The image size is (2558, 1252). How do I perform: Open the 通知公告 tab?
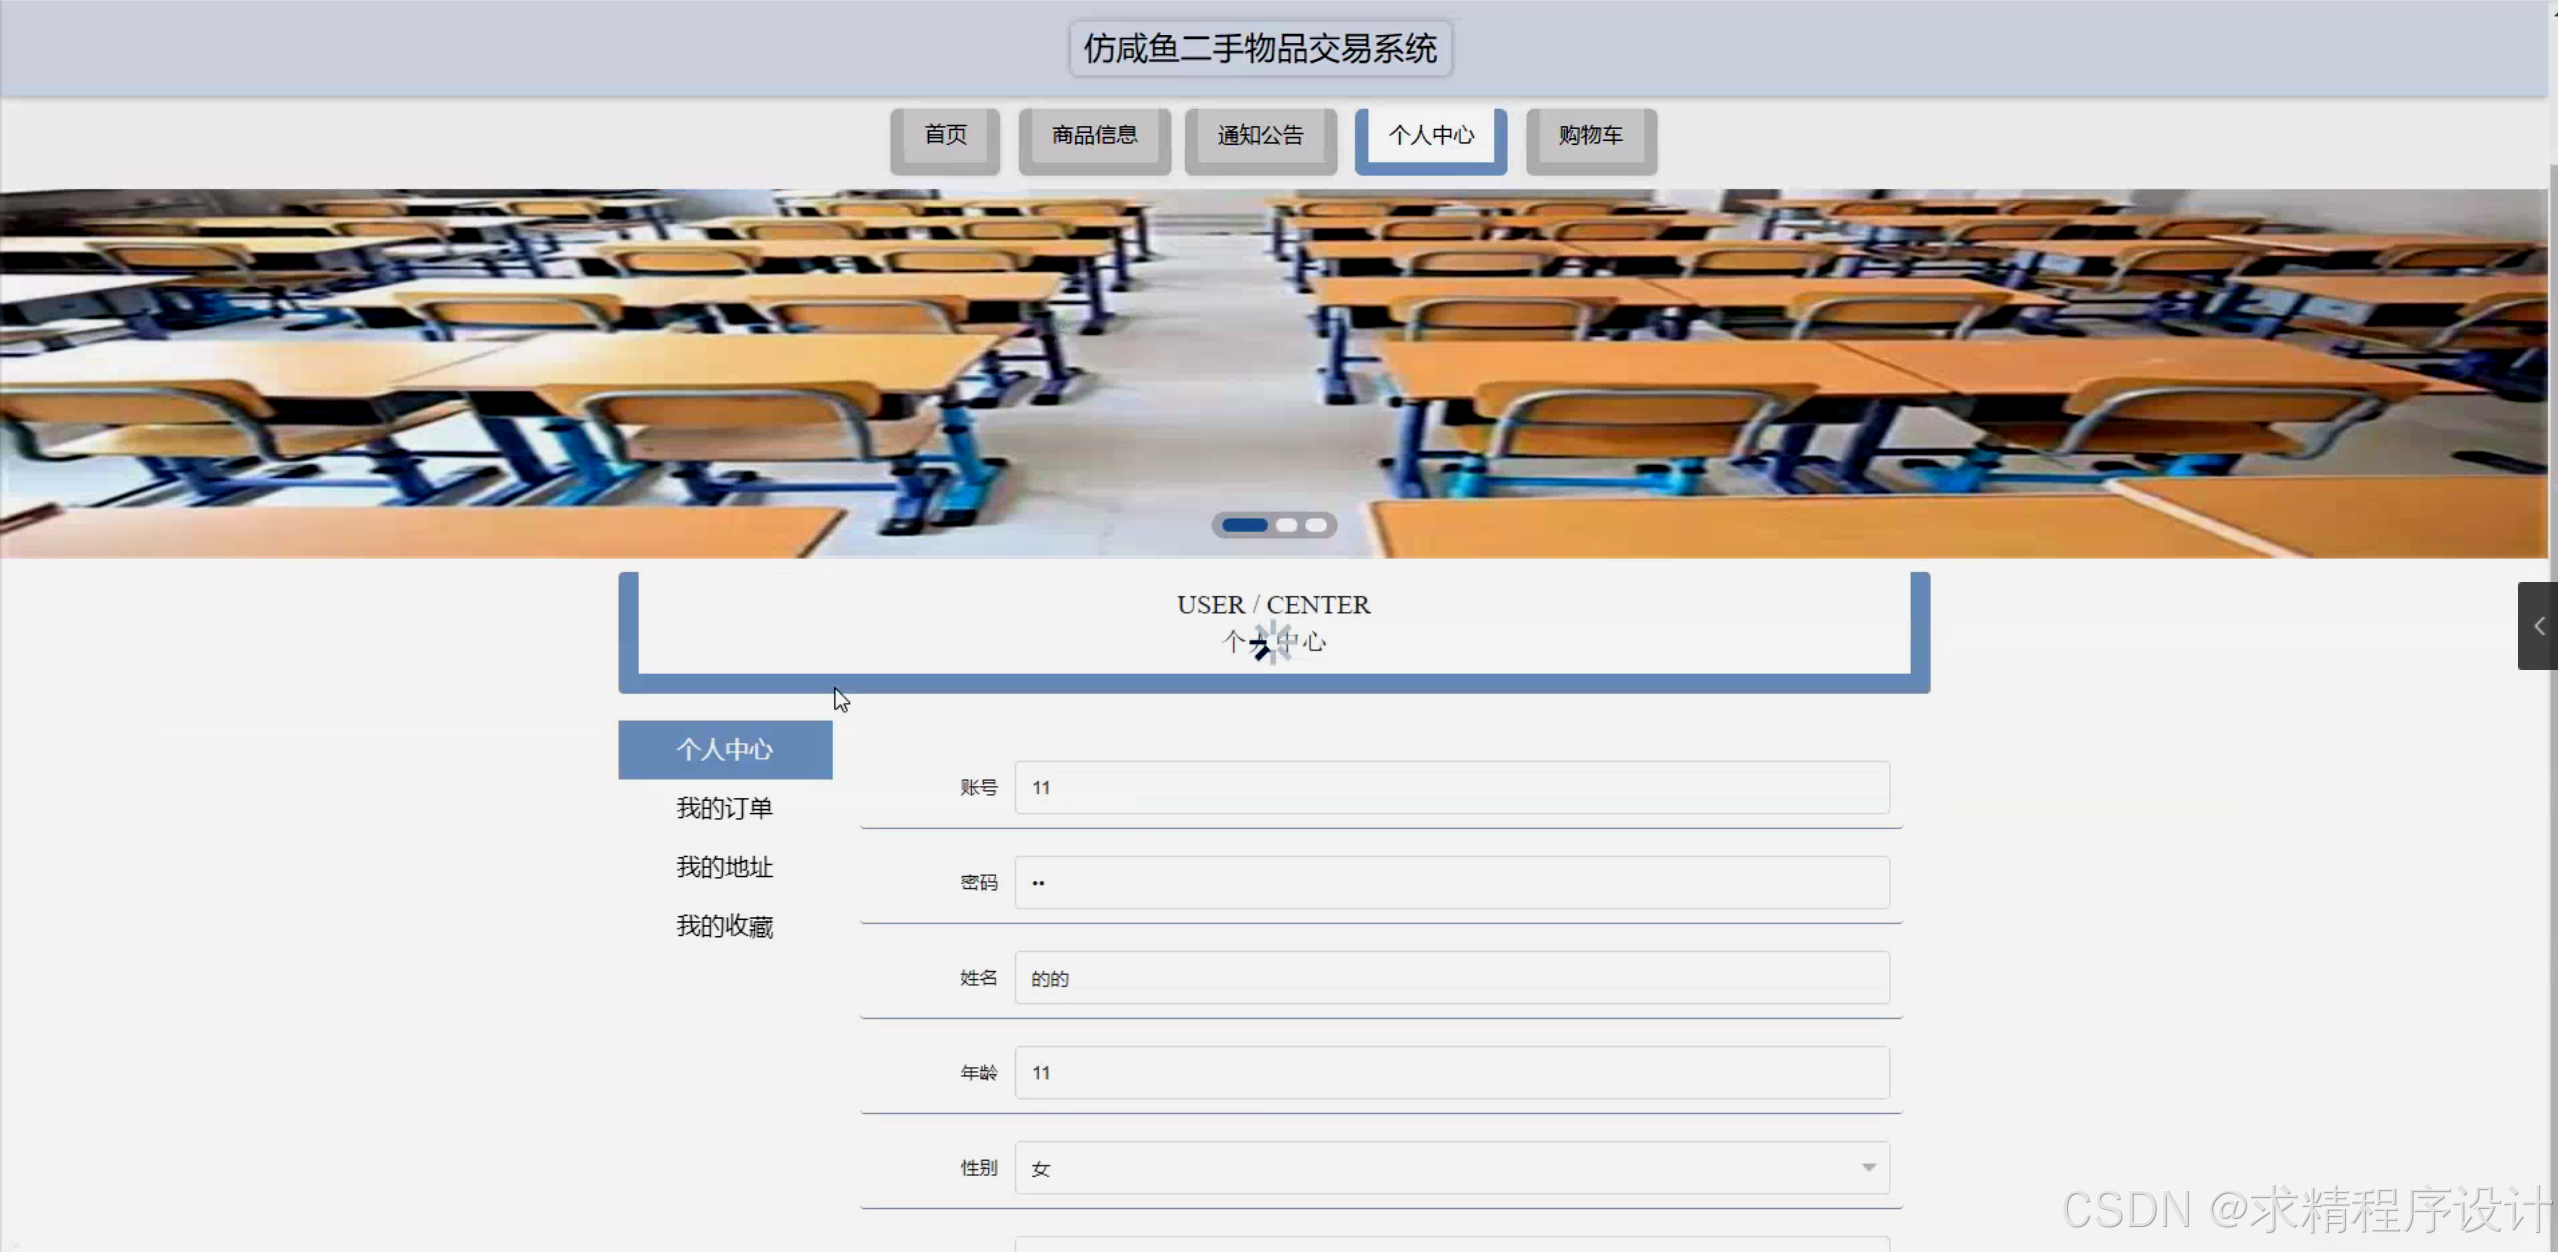[x=1260, y=136]
